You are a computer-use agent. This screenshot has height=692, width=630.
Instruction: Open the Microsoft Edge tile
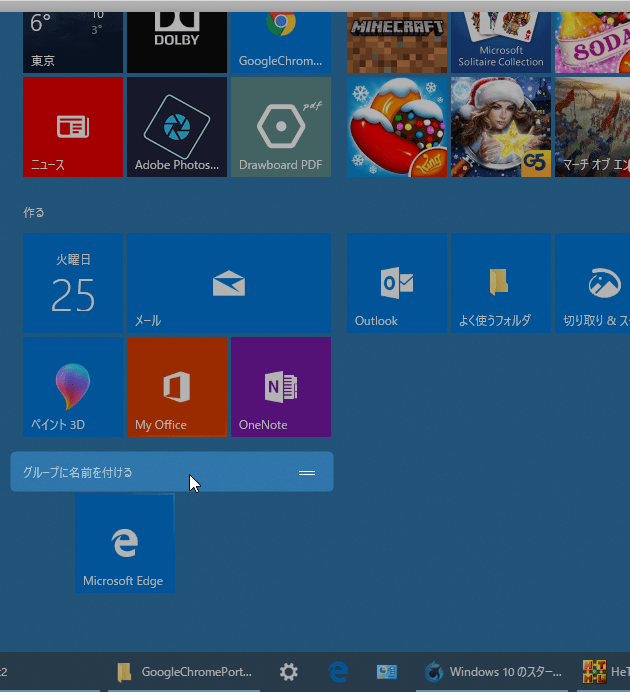pos(125,543)
